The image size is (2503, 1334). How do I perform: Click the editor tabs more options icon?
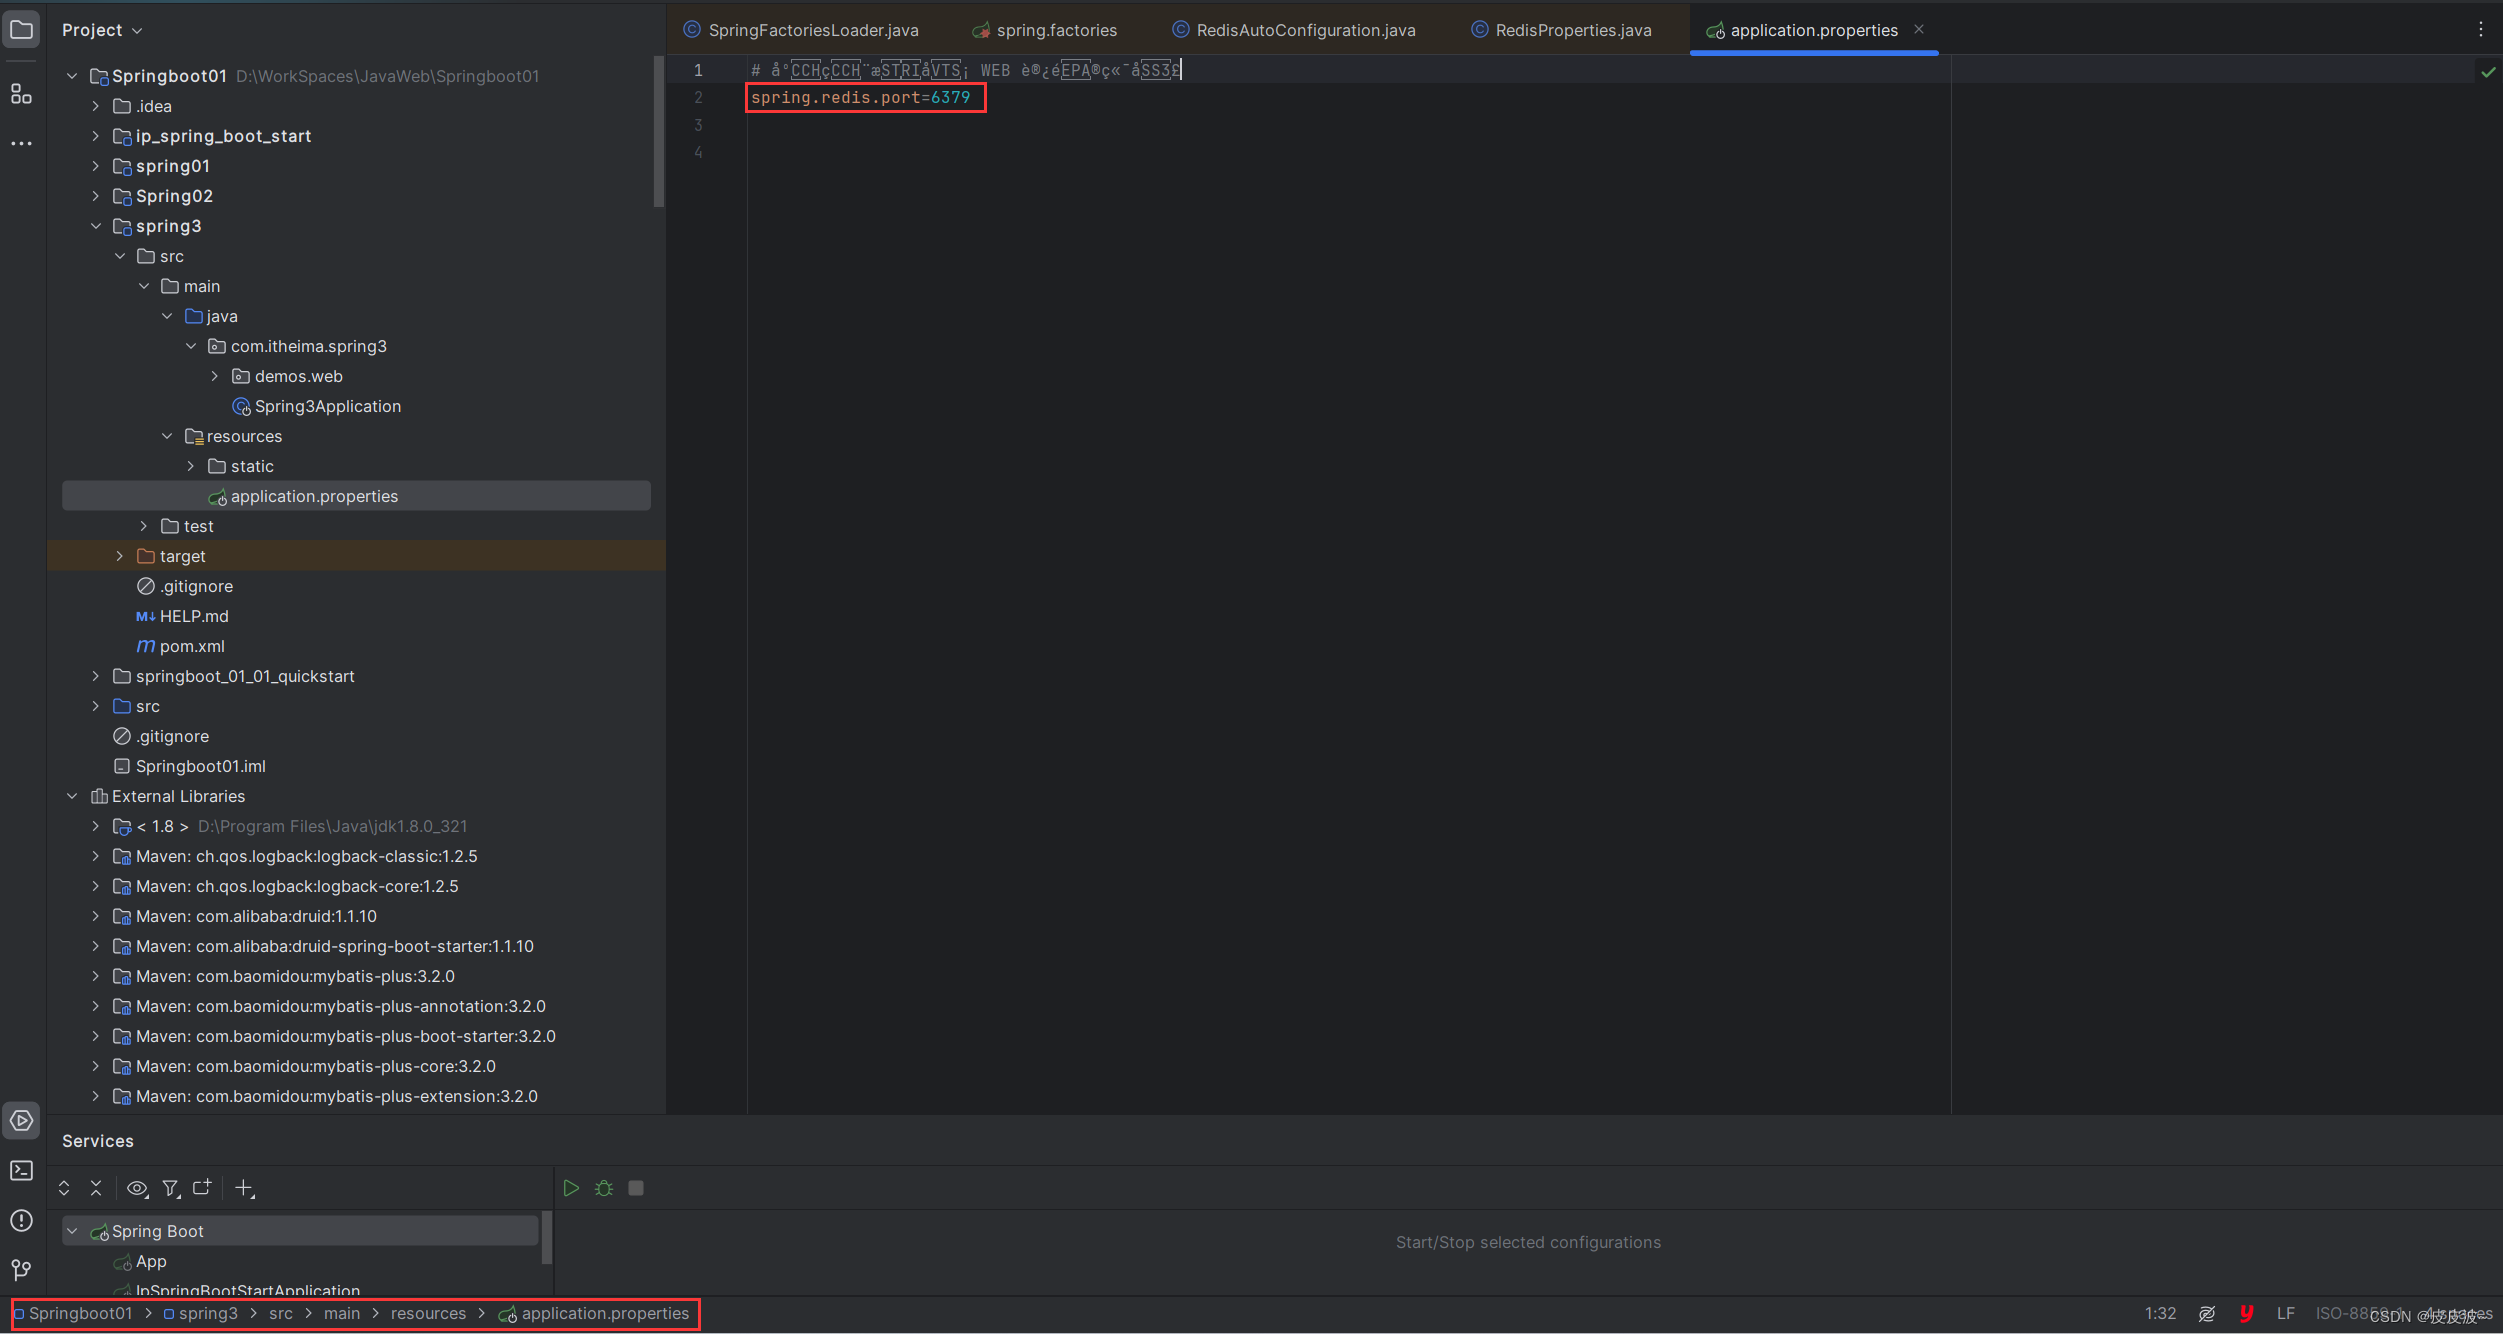[x=2480, y=30]
